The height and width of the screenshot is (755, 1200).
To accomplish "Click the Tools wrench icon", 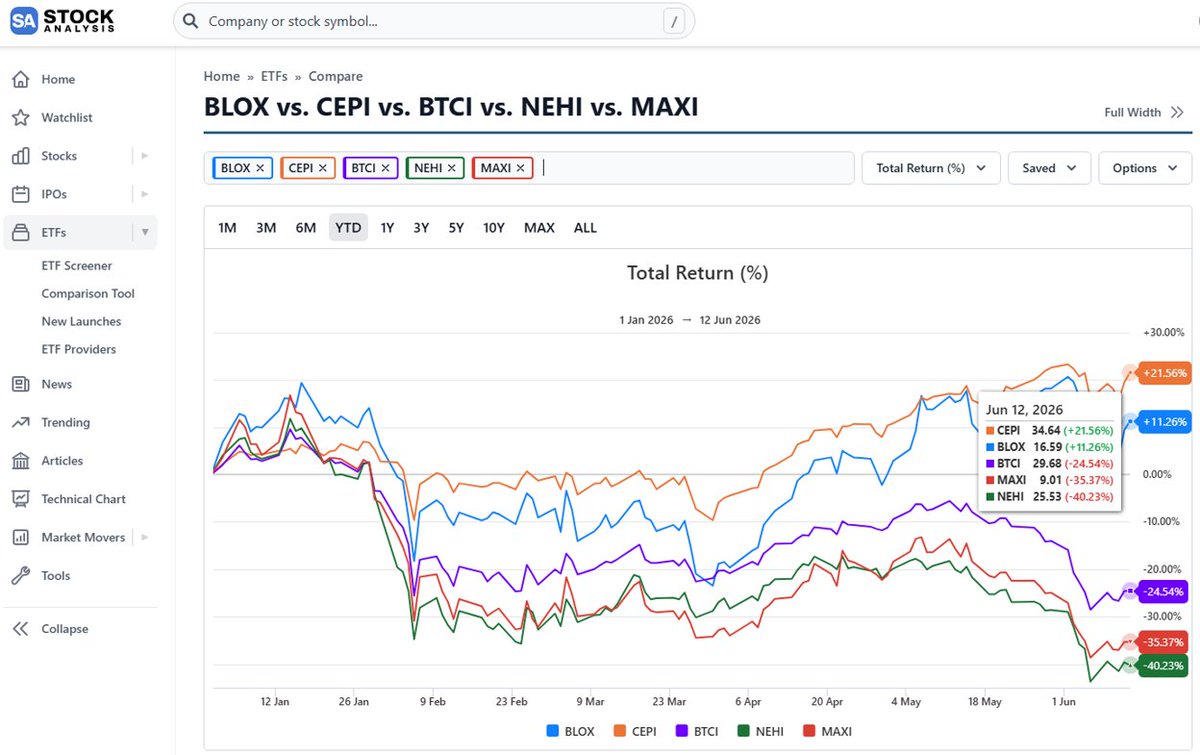I will click(21, 576).
